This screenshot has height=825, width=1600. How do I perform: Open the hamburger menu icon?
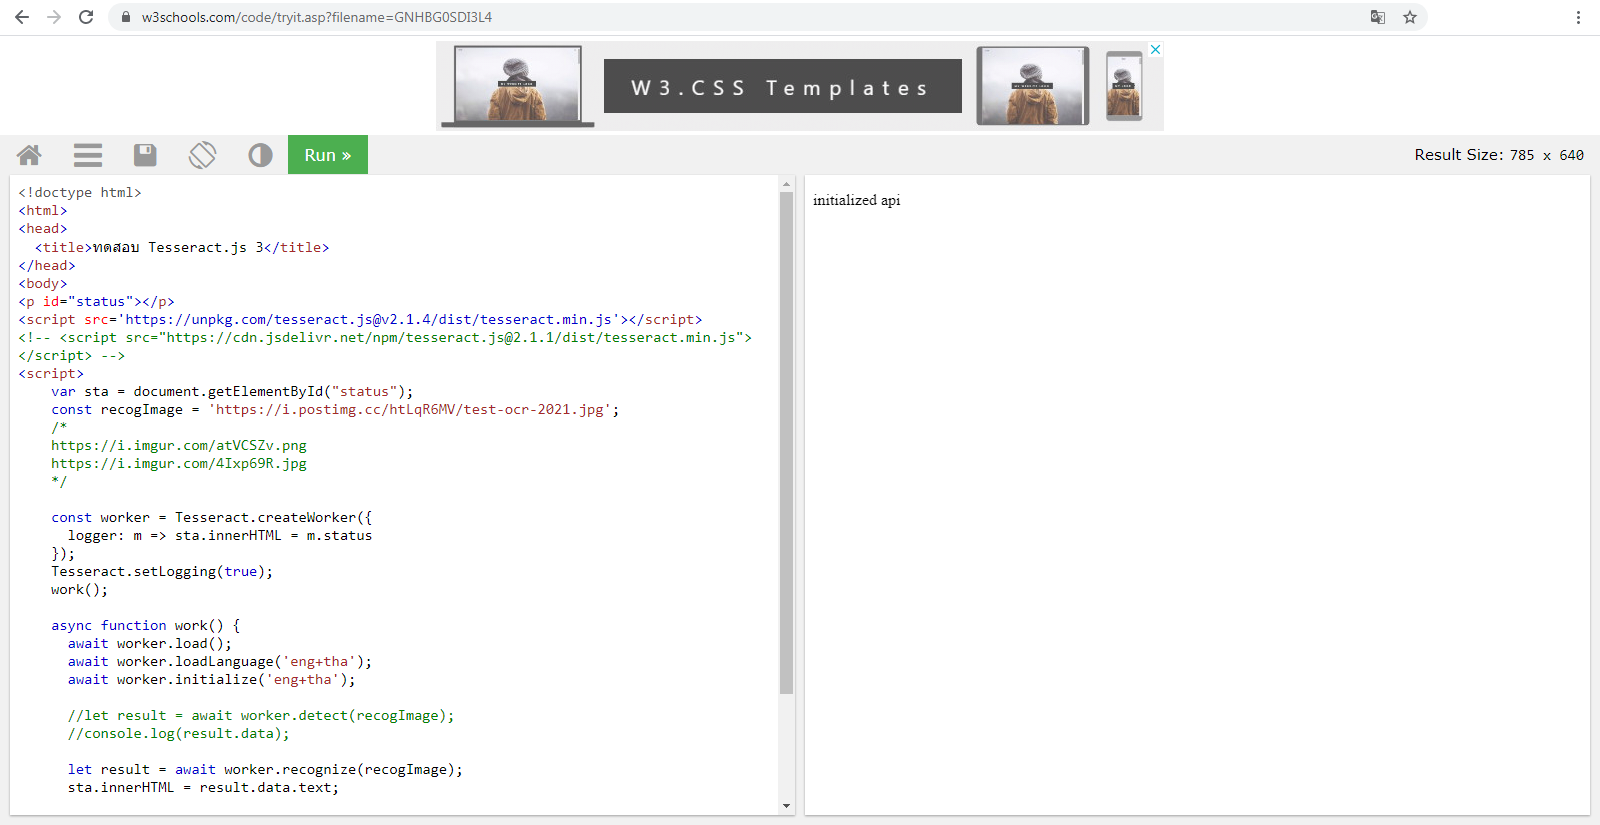click(x=88, y=155)
